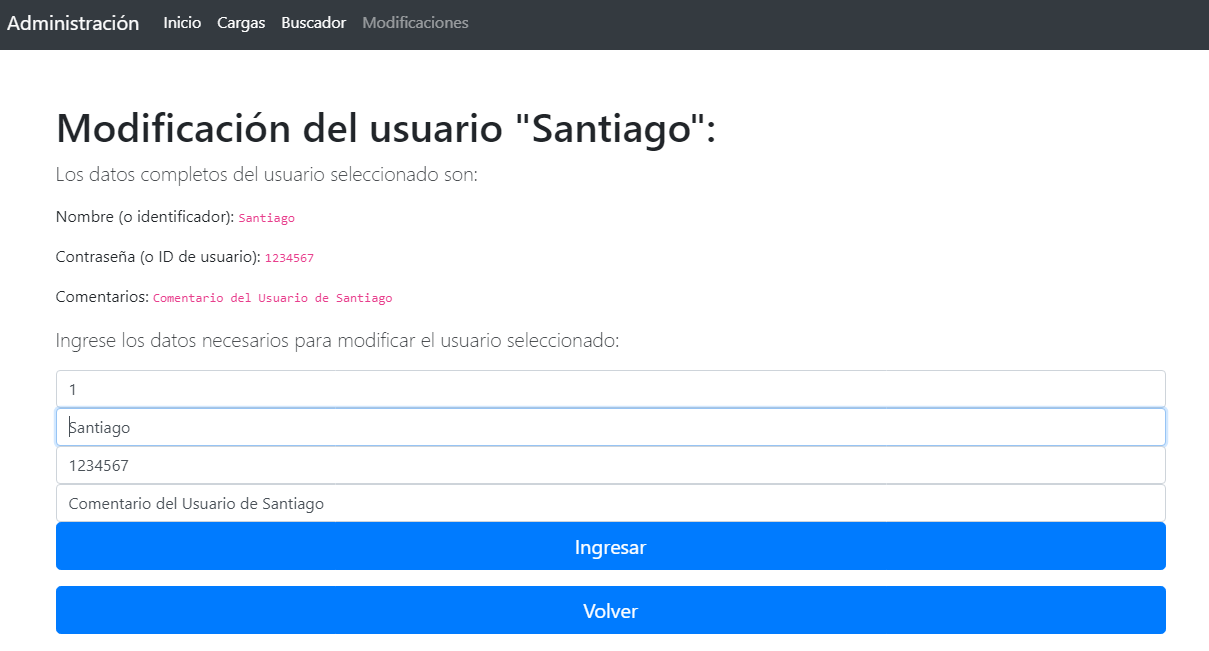Open the Cargas navigation link
Image resolution: width=1209 pixels, height=651 pixels.
tap(241, 22)
